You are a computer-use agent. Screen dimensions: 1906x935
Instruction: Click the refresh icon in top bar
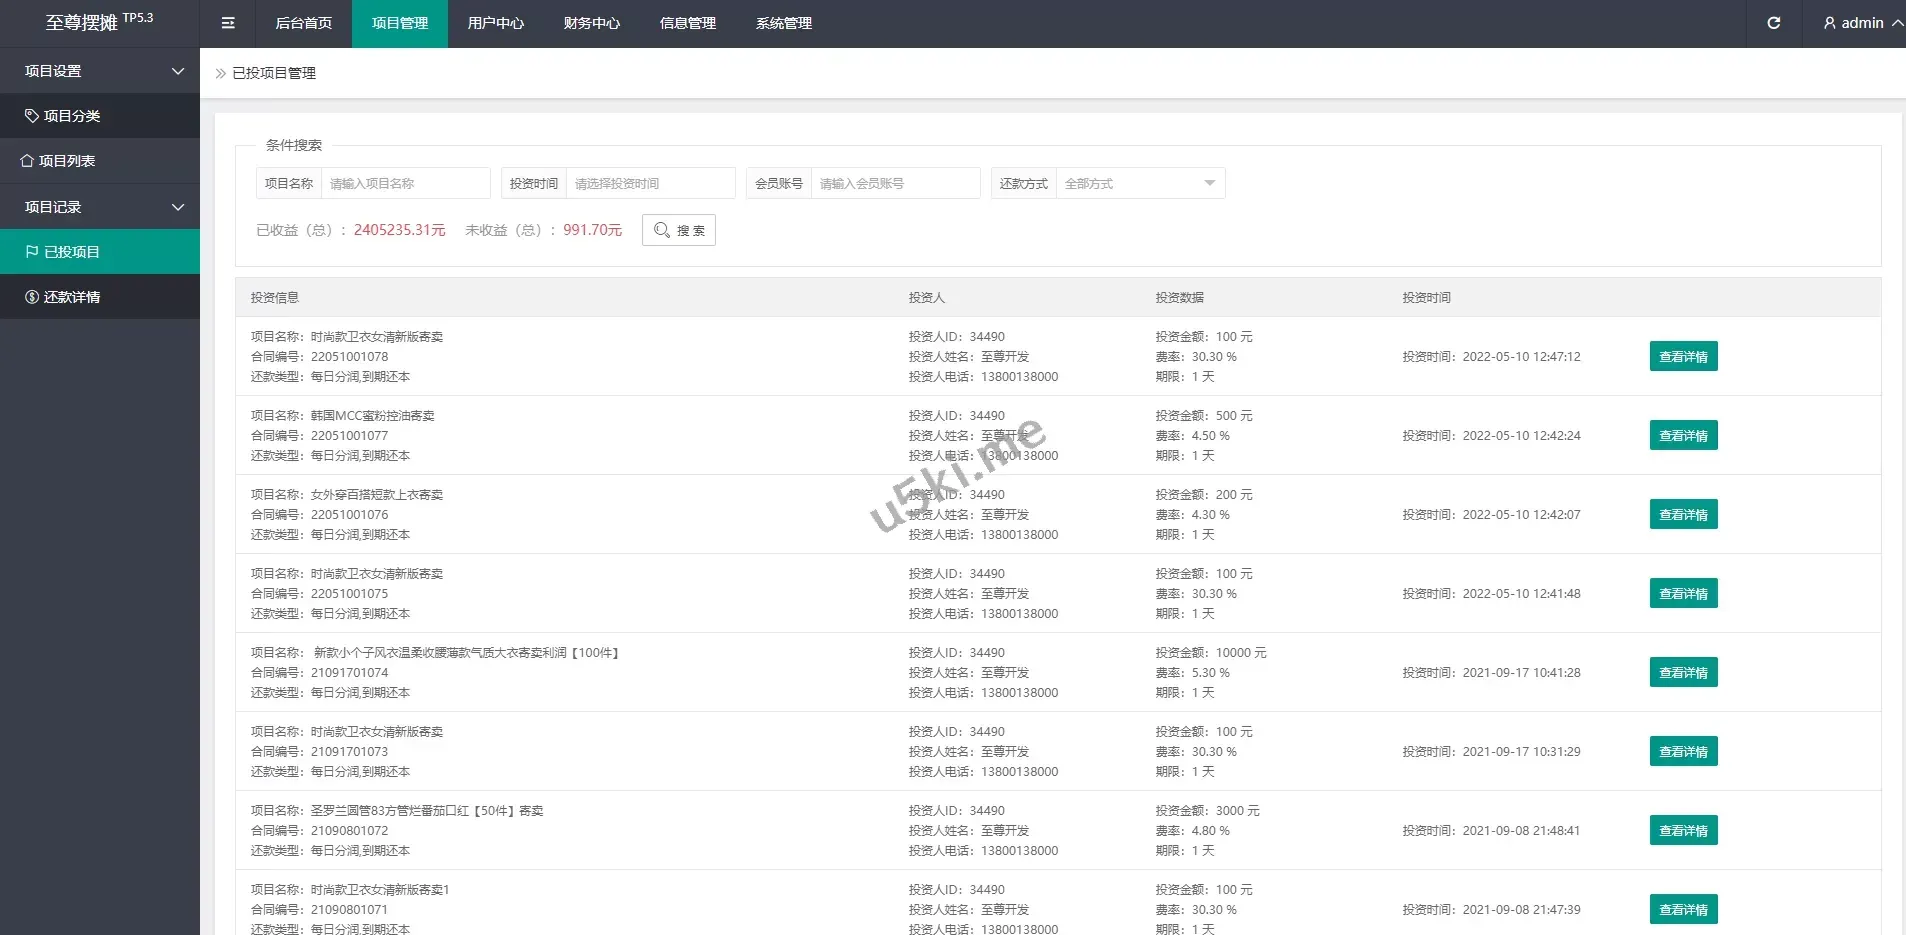[1773, 23]
